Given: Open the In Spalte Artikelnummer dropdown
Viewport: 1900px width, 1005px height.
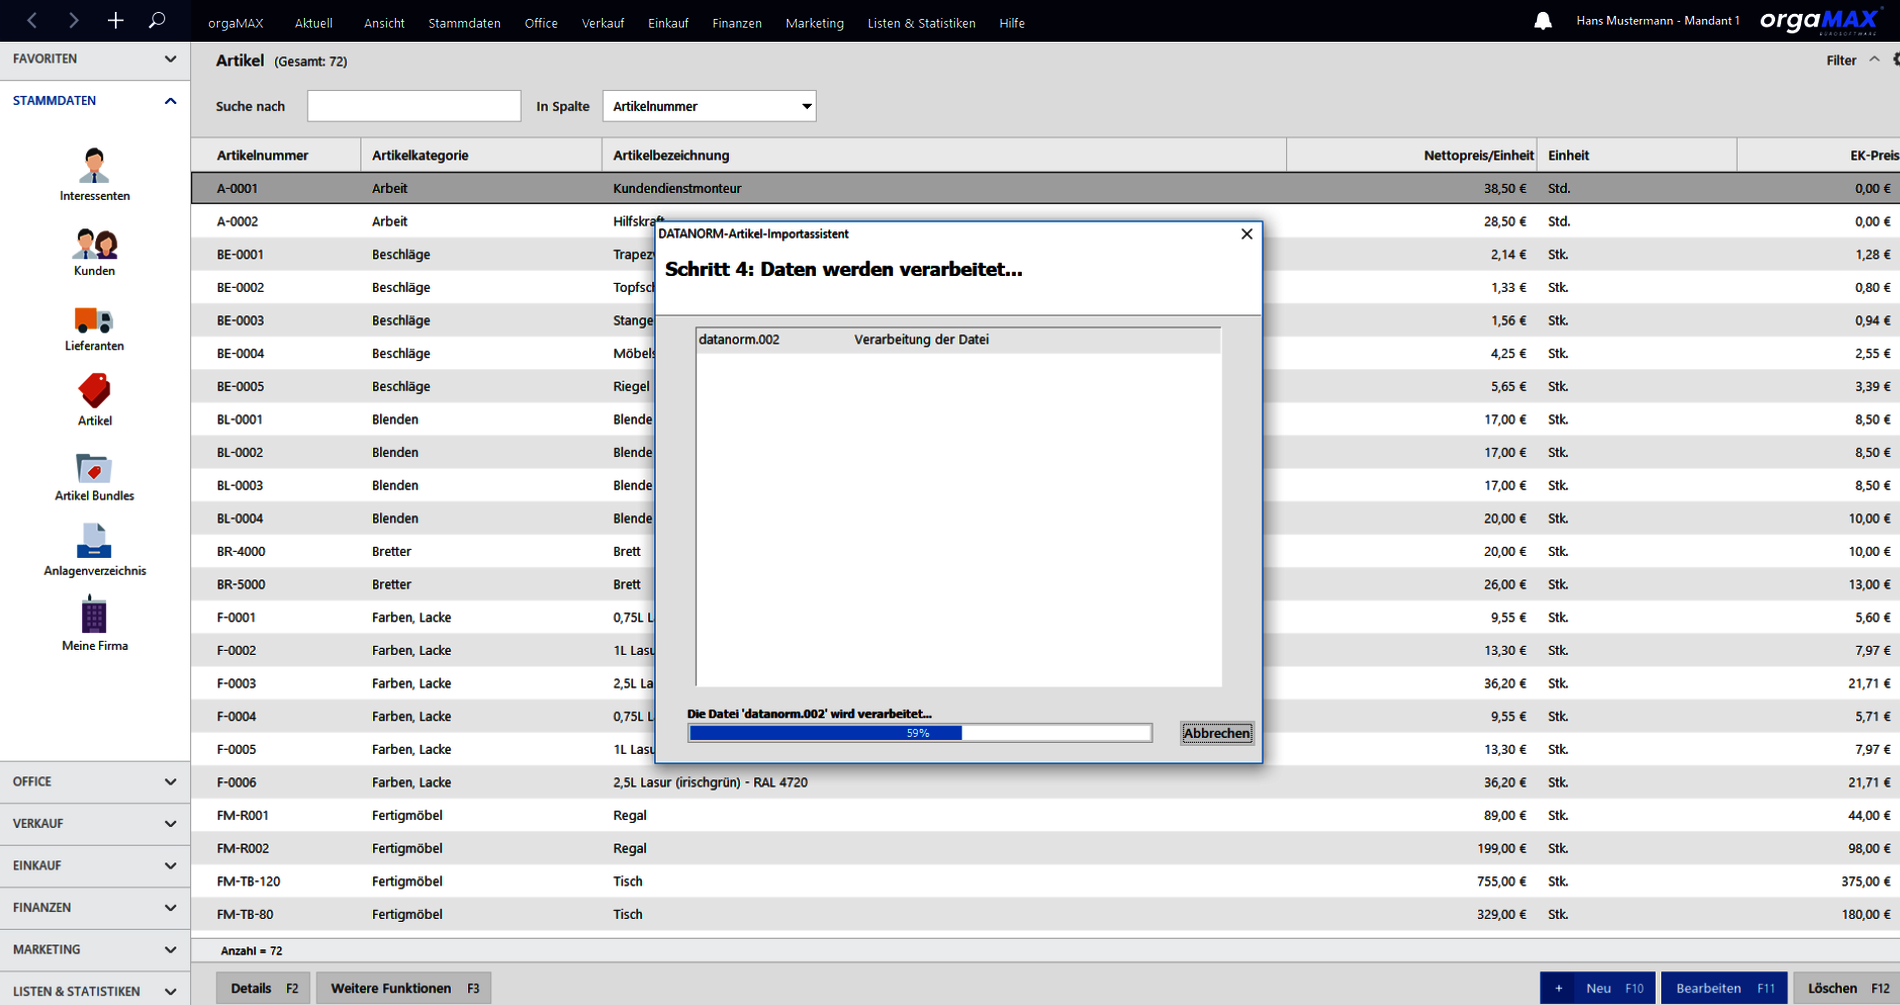Looking at the screenshot, I should [709, 106].
